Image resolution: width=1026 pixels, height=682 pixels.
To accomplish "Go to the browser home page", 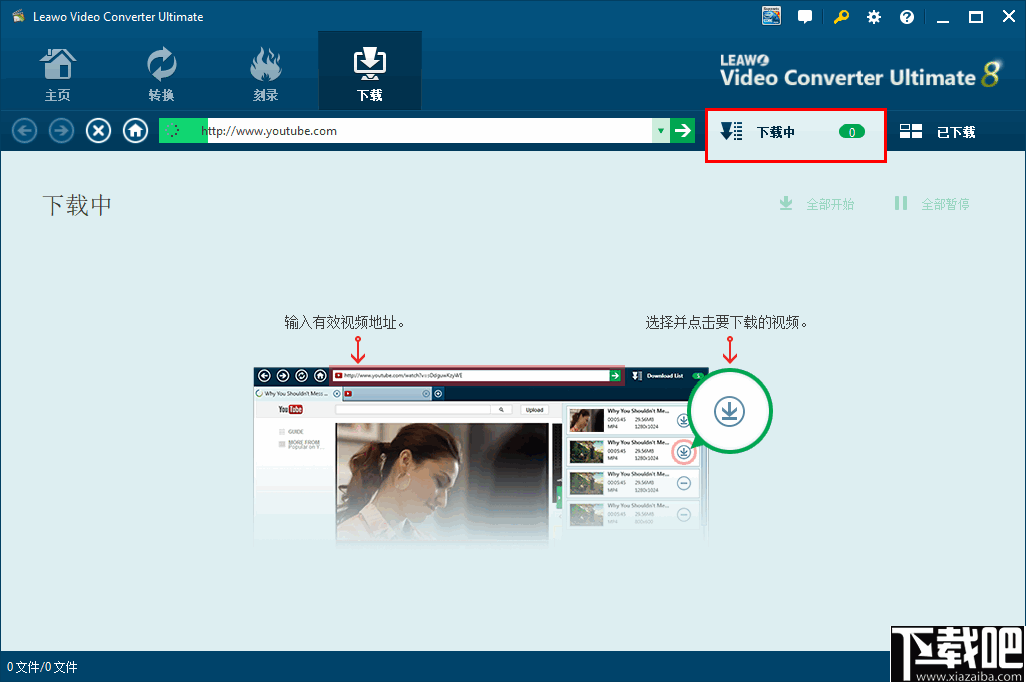I will point(135,131).
